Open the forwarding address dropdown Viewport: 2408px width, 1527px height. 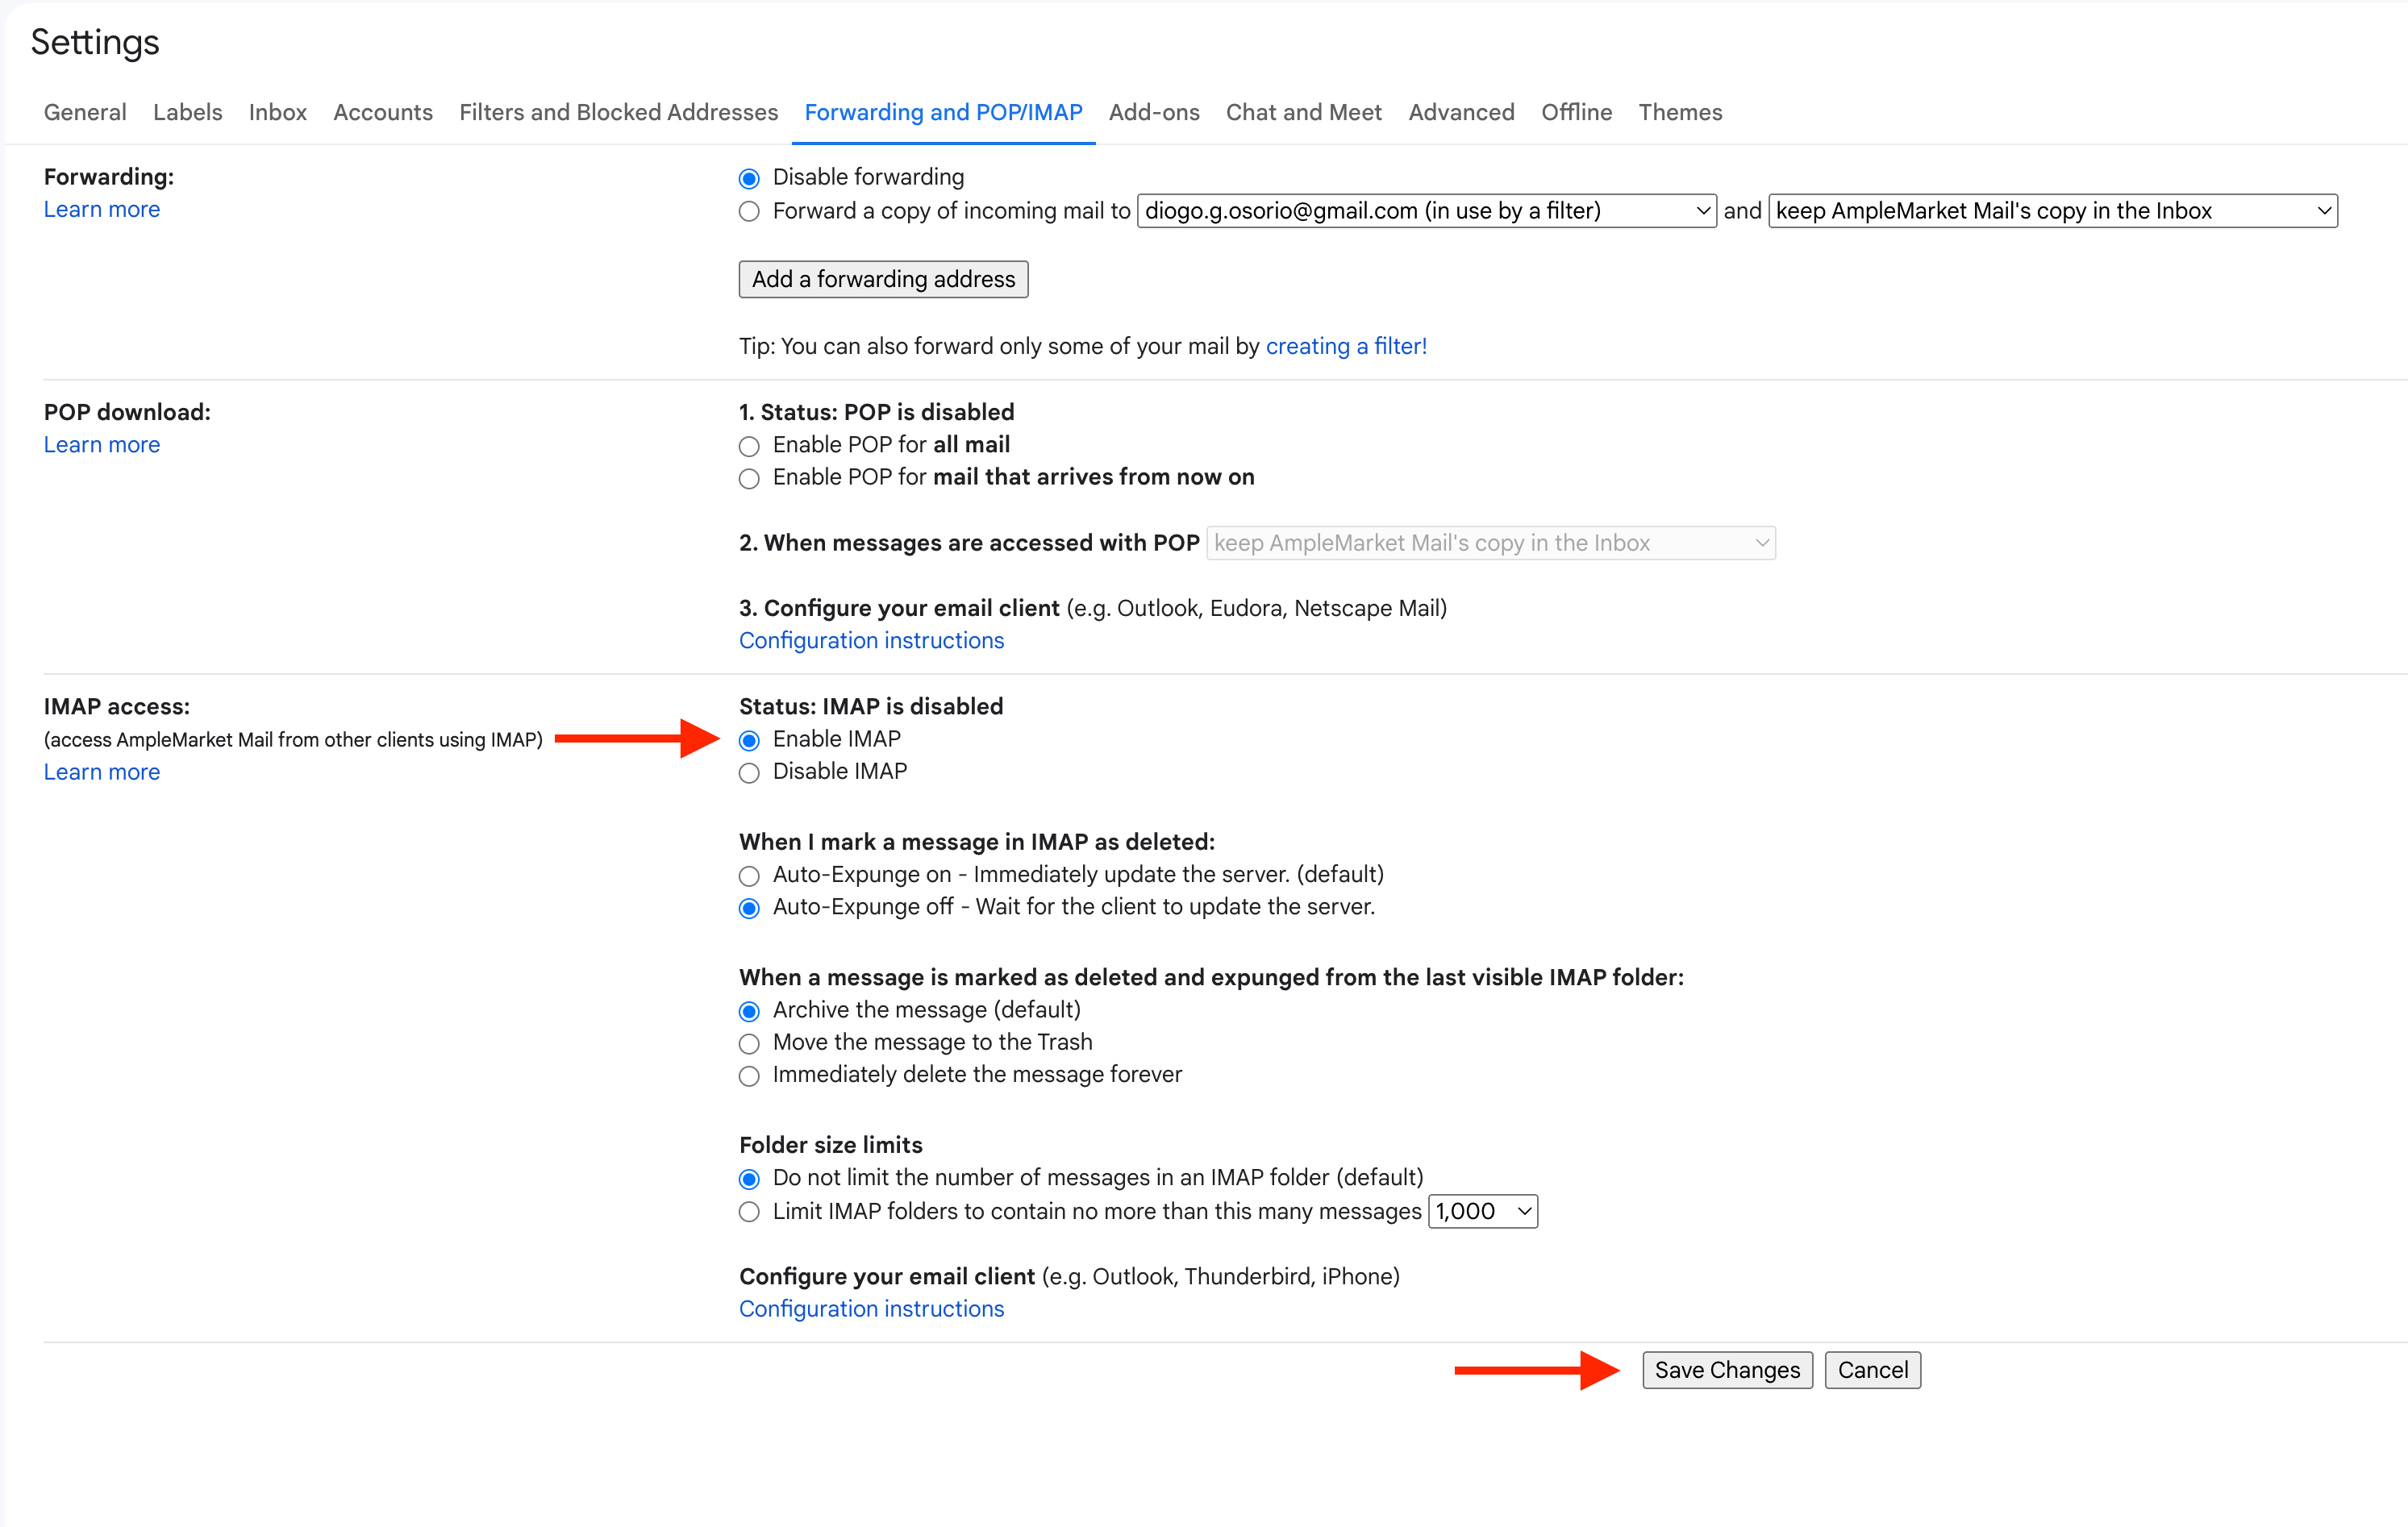[1426, 211]
